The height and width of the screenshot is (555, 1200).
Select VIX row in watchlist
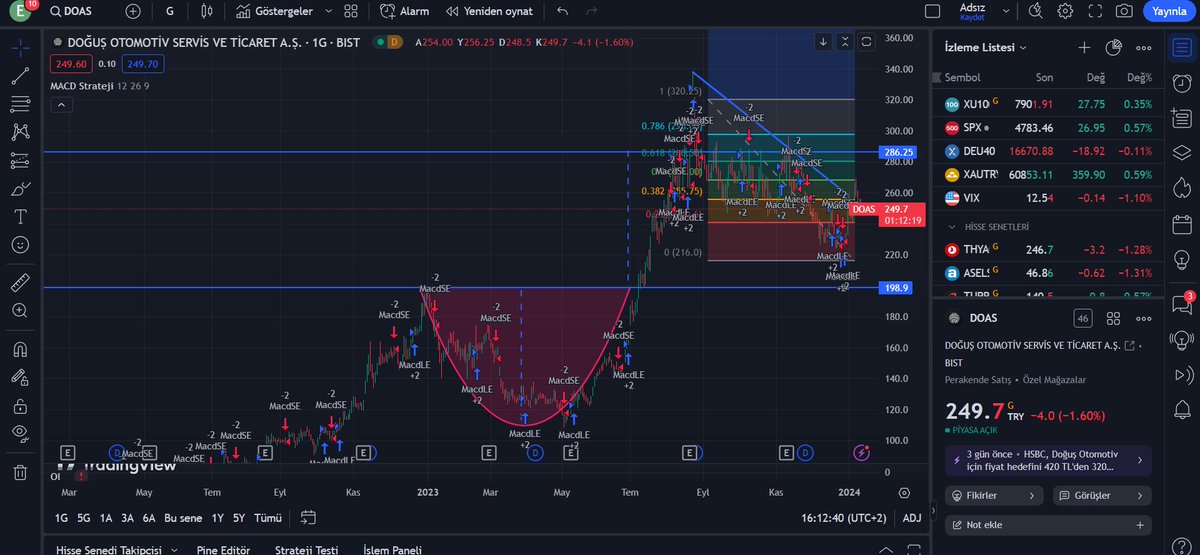tap(1047, 198)
